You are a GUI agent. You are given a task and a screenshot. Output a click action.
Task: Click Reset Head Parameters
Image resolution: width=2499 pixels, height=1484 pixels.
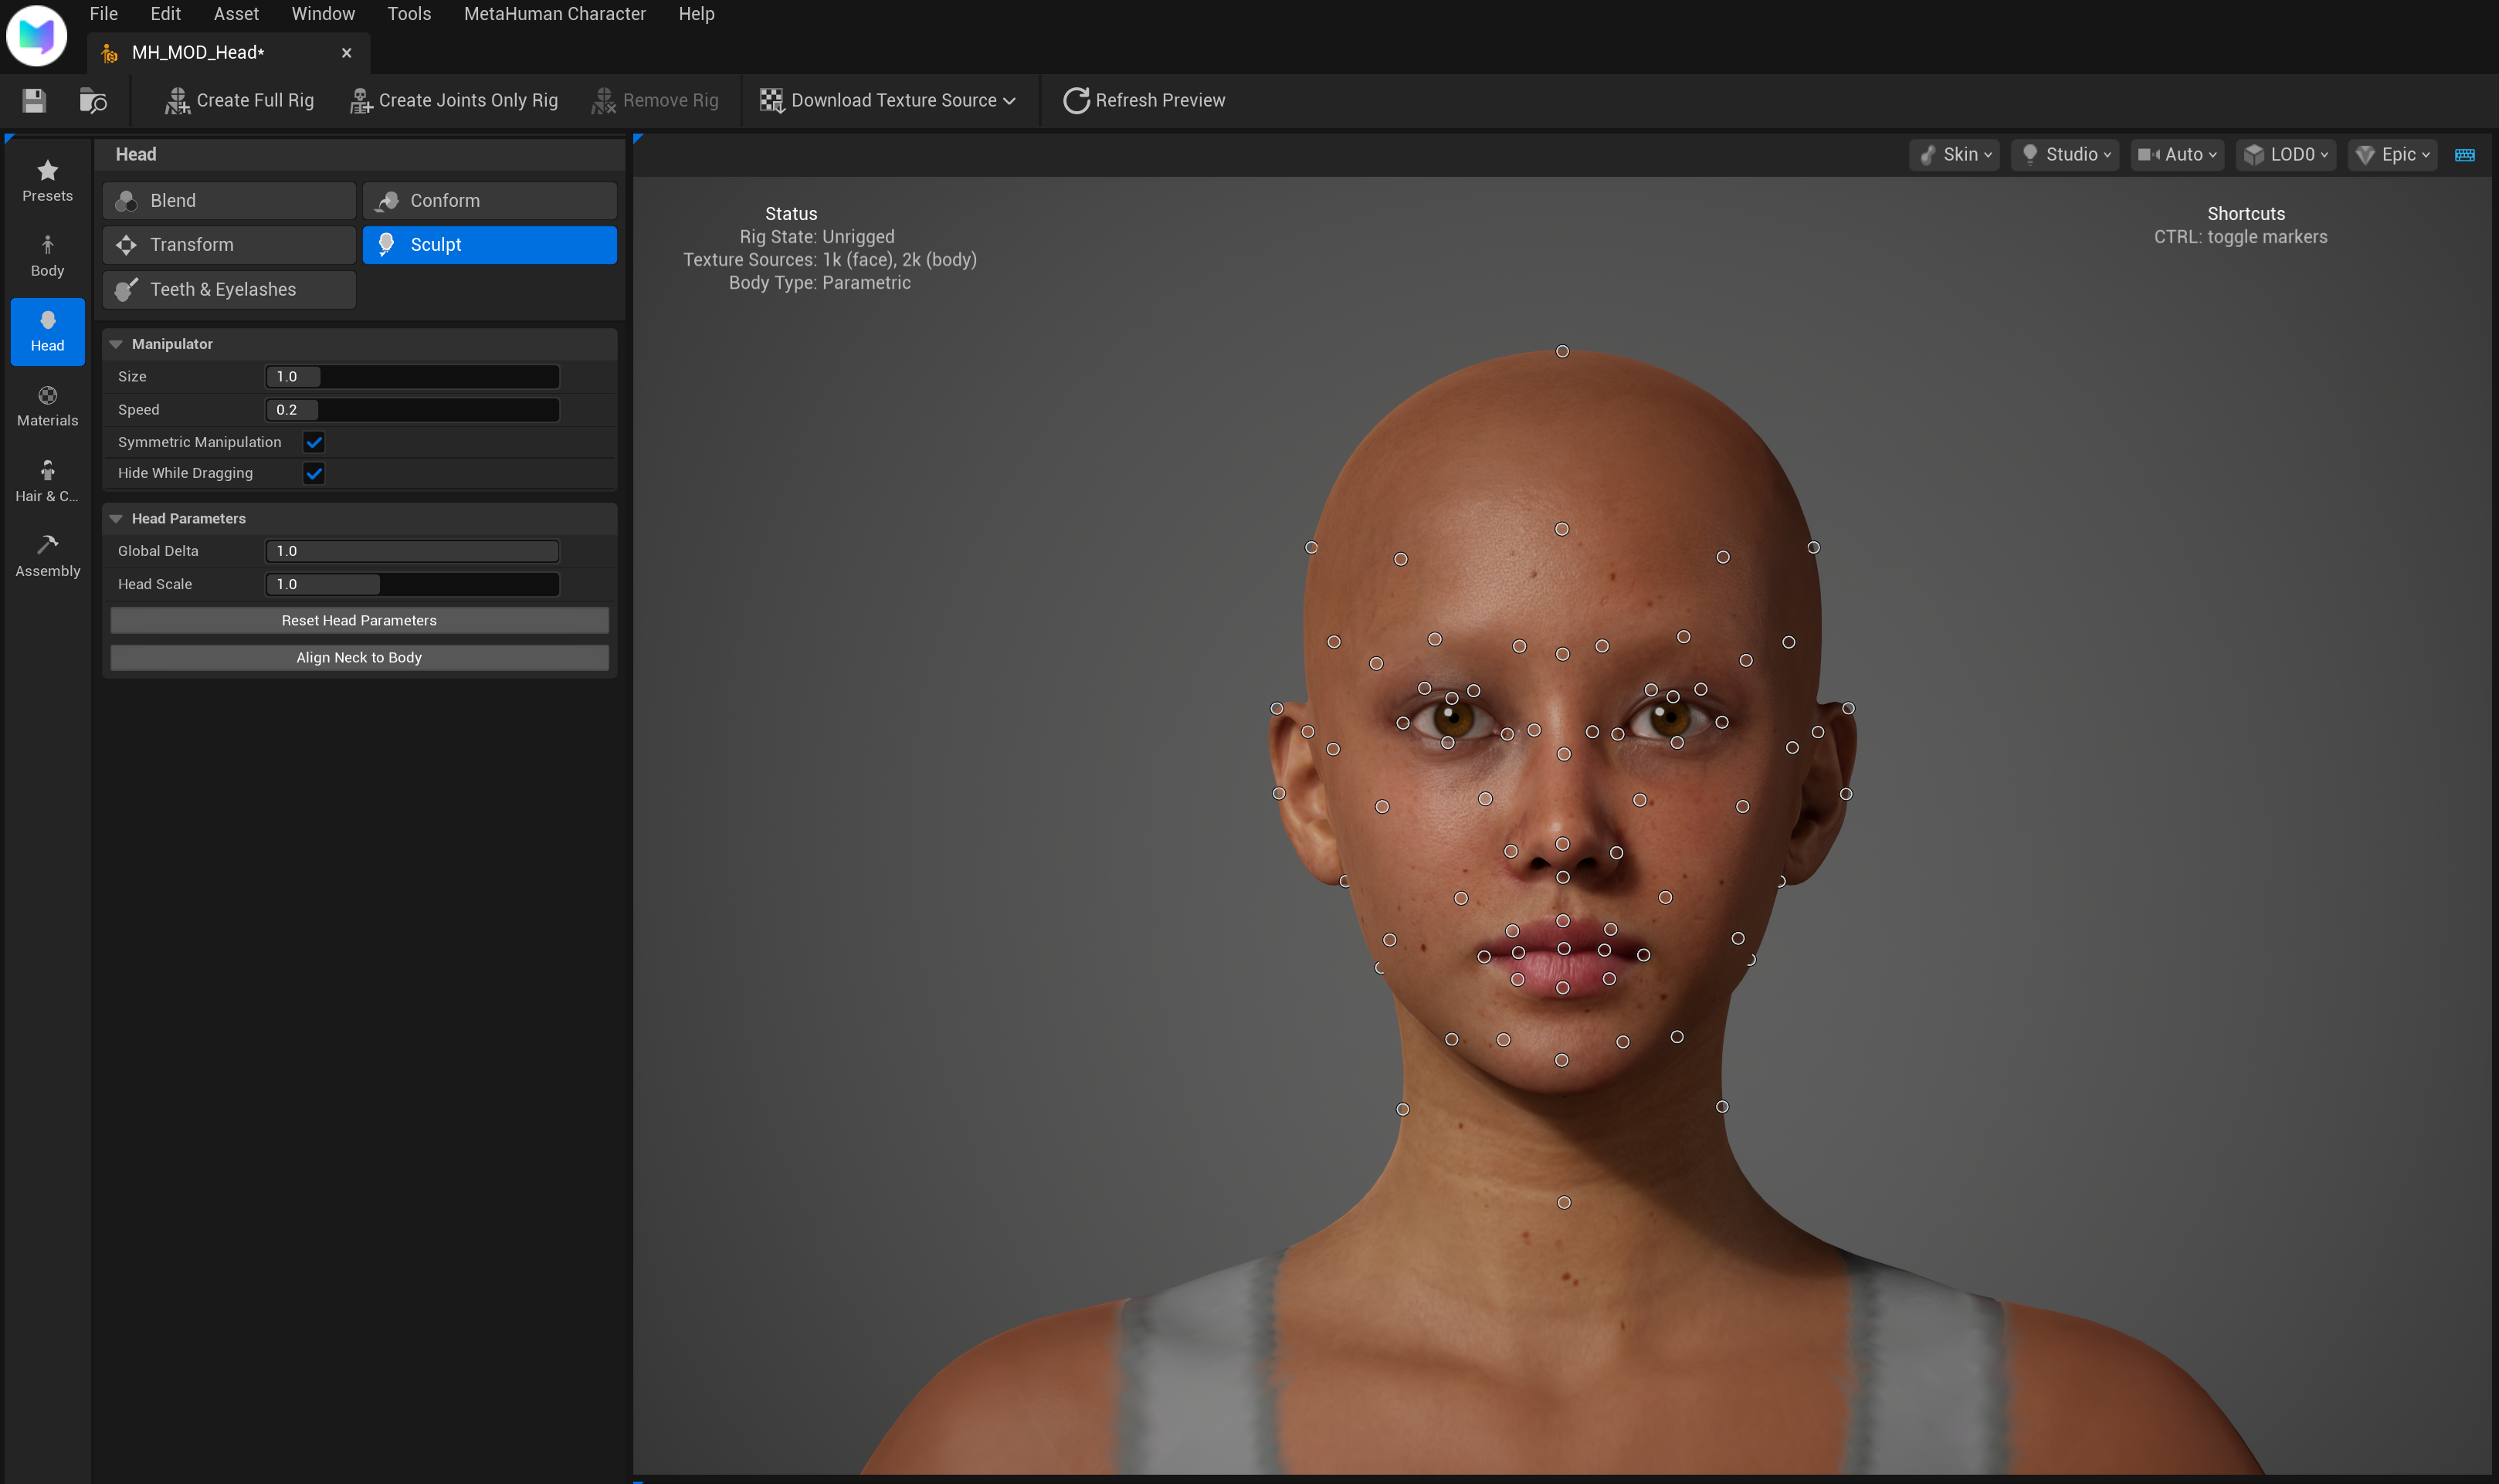(x=358, y=620)
